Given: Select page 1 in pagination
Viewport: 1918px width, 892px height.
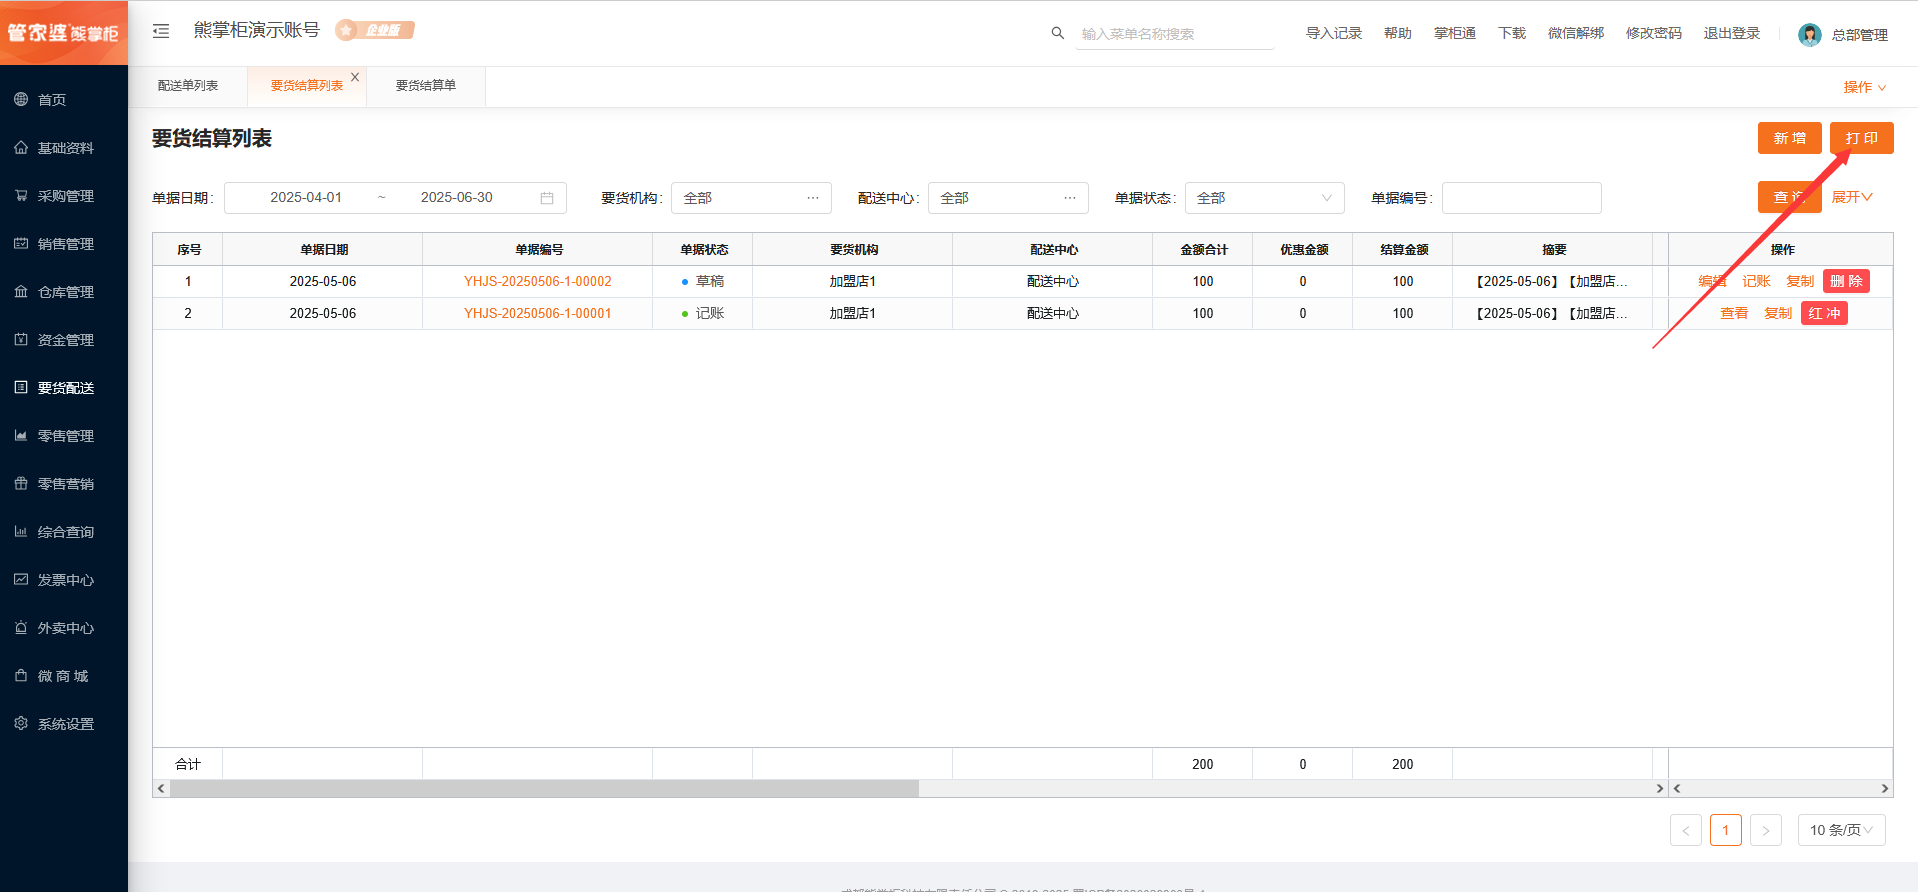Looking at the screenshot, I should pyautogui.click(x=1725, y=830).
